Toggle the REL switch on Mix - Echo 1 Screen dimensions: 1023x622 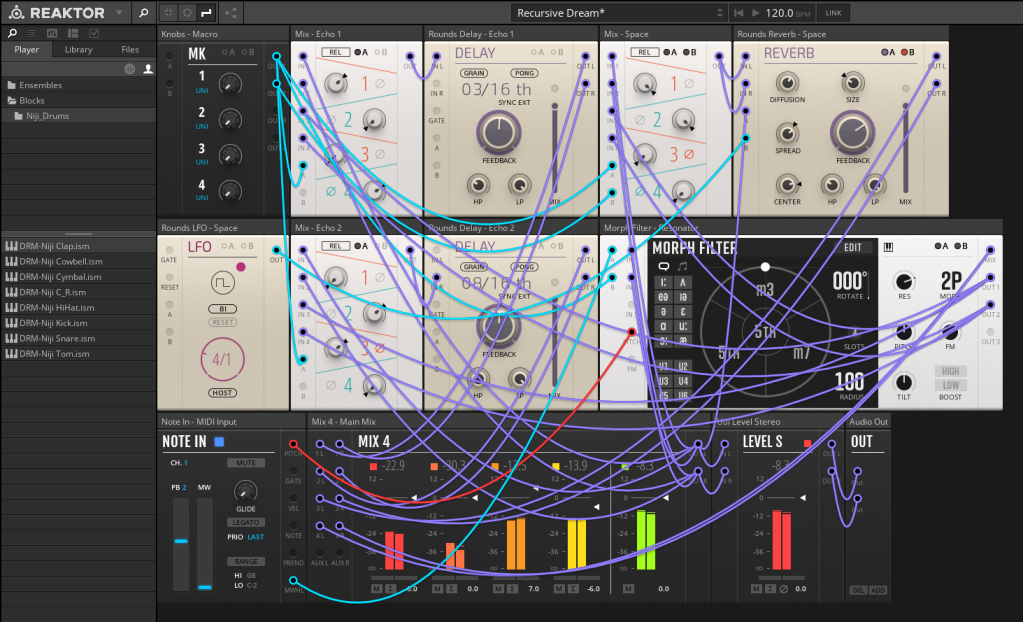point(335,52)
